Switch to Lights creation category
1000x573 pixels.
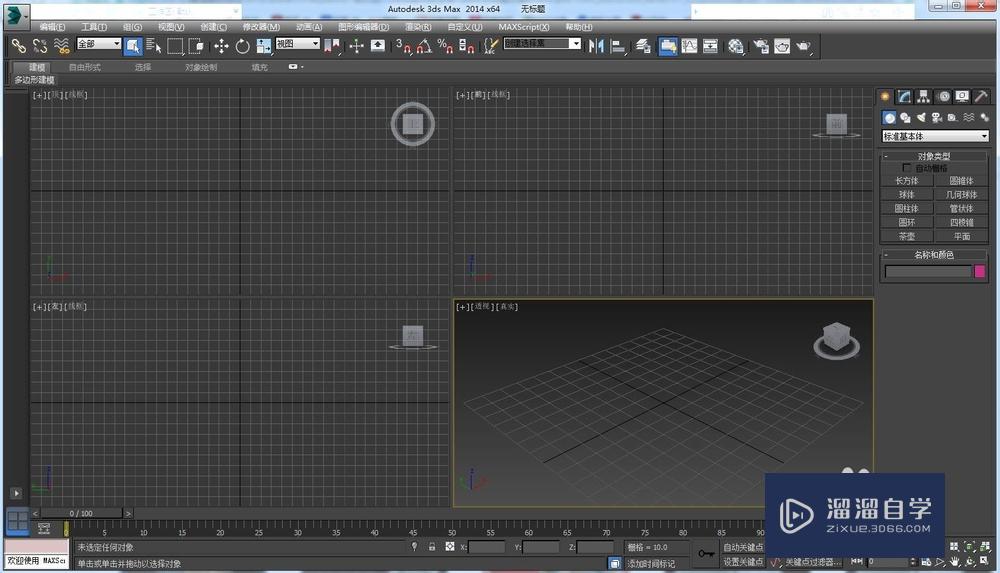click(x=921, y=118)
